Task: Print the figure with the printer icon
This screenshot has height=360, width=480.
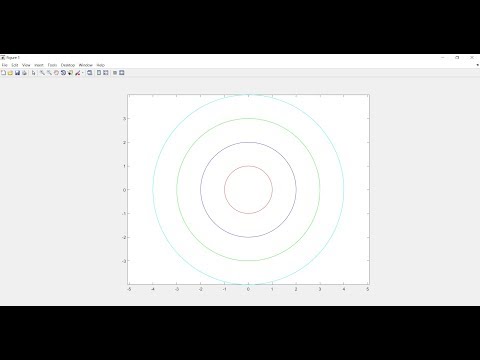Action: point(24,73)
